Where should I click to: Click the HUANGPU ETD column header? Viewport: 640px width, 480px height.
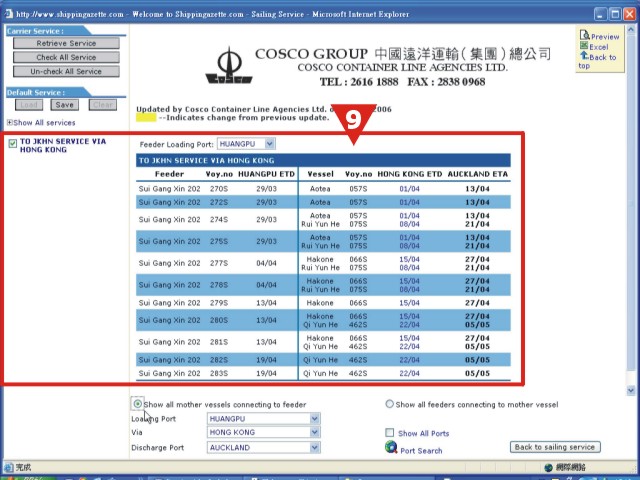[x=266, y=174]
